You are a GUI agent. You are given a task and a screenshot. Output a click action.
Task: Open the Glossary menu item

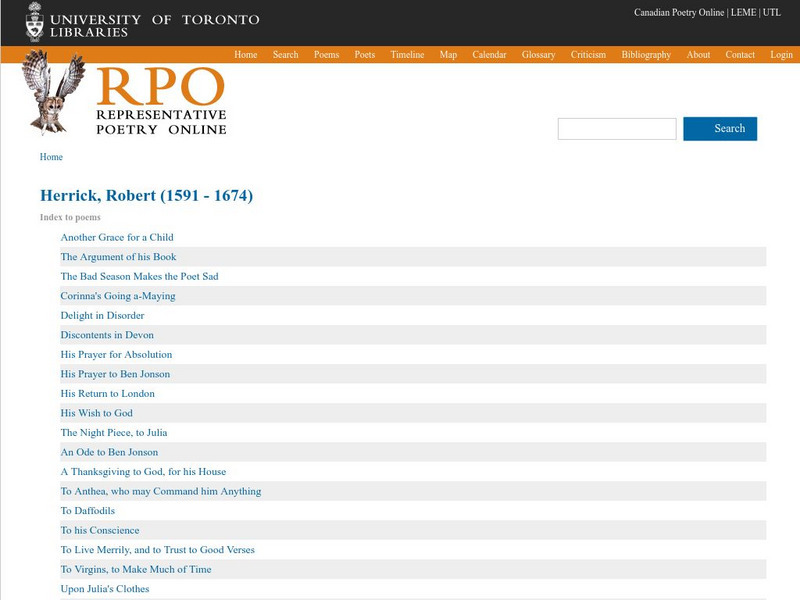point(538,55)
